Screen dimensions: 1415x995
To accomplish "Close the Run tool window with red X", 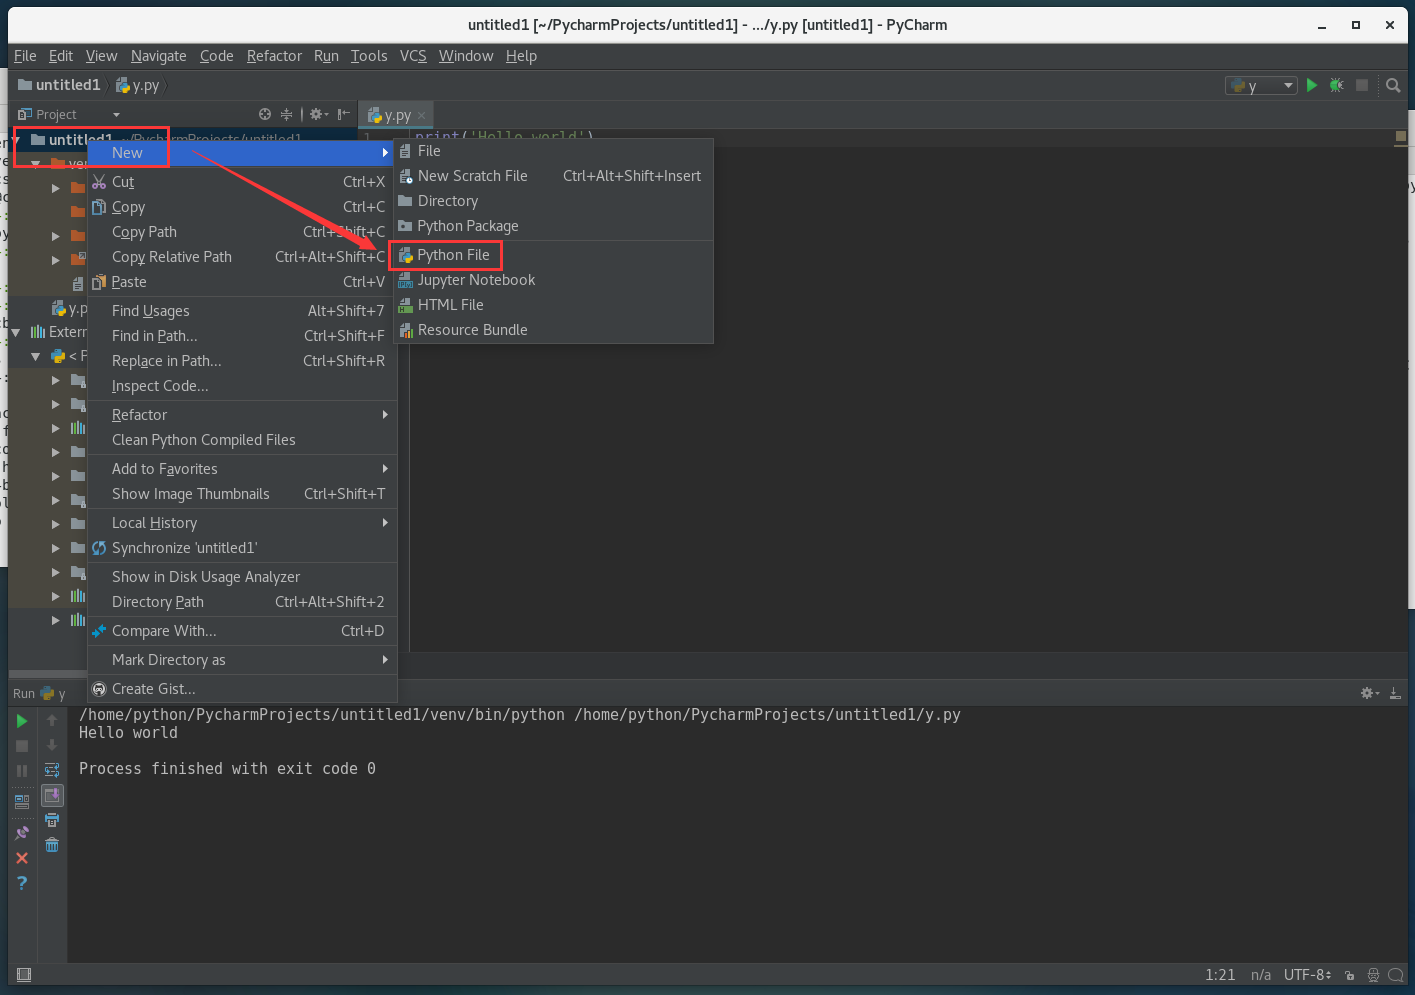I will tap(21, 857).
